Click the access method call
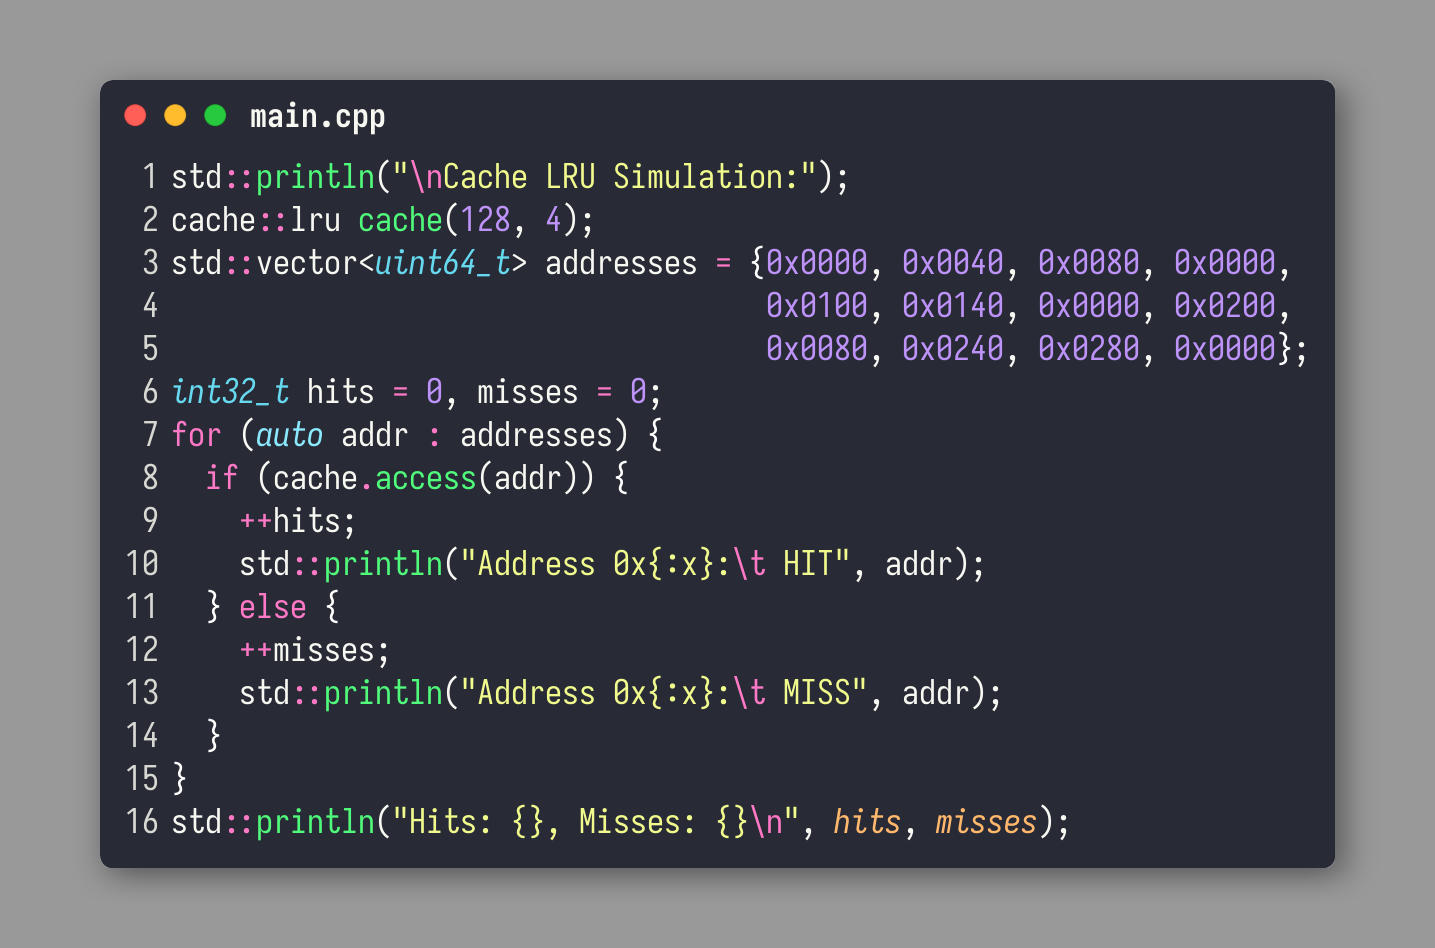Image resolution: width=1435 pixels, height=948 pixels. click(426, 478)
